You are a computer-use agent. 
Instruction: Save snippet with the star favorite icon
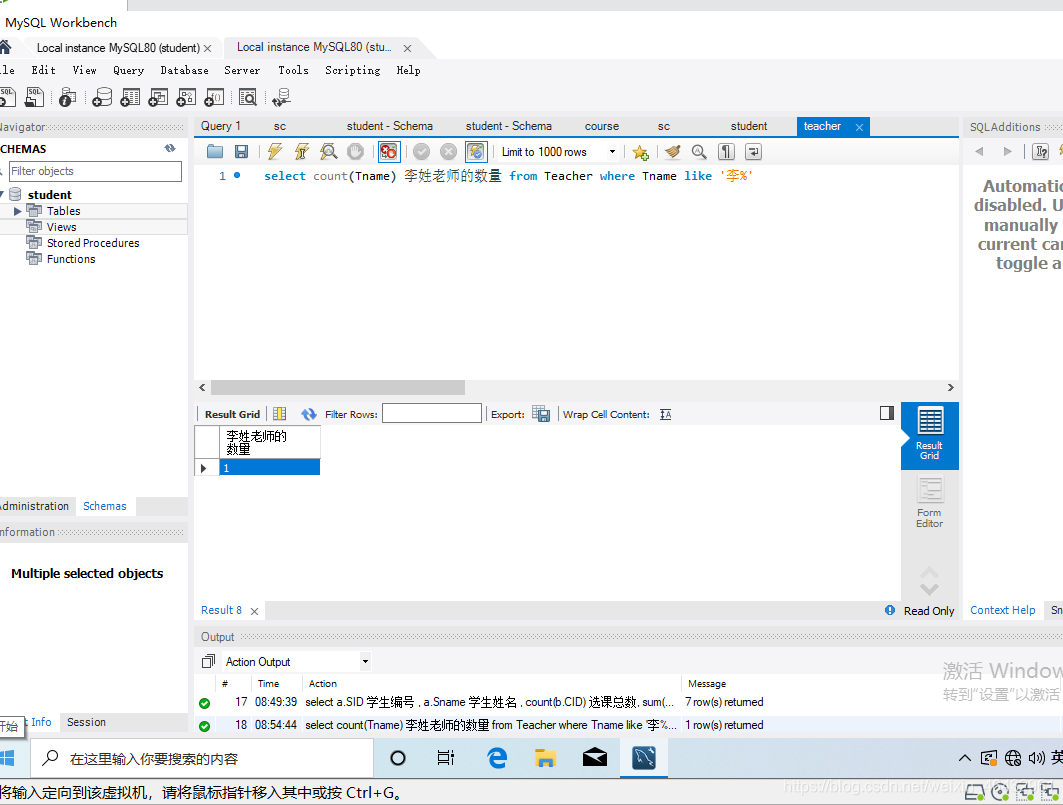tap(640, 152)
